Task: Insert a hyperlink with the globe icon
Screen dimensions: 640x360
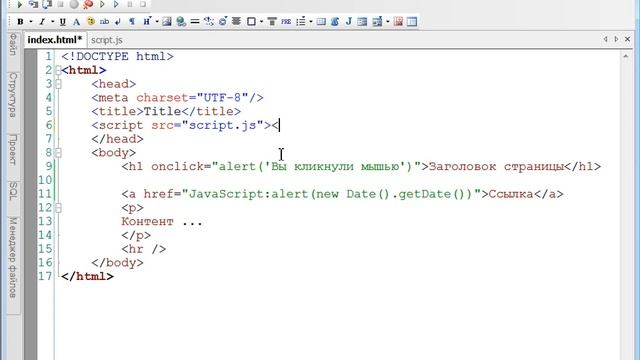Action: 181,22
